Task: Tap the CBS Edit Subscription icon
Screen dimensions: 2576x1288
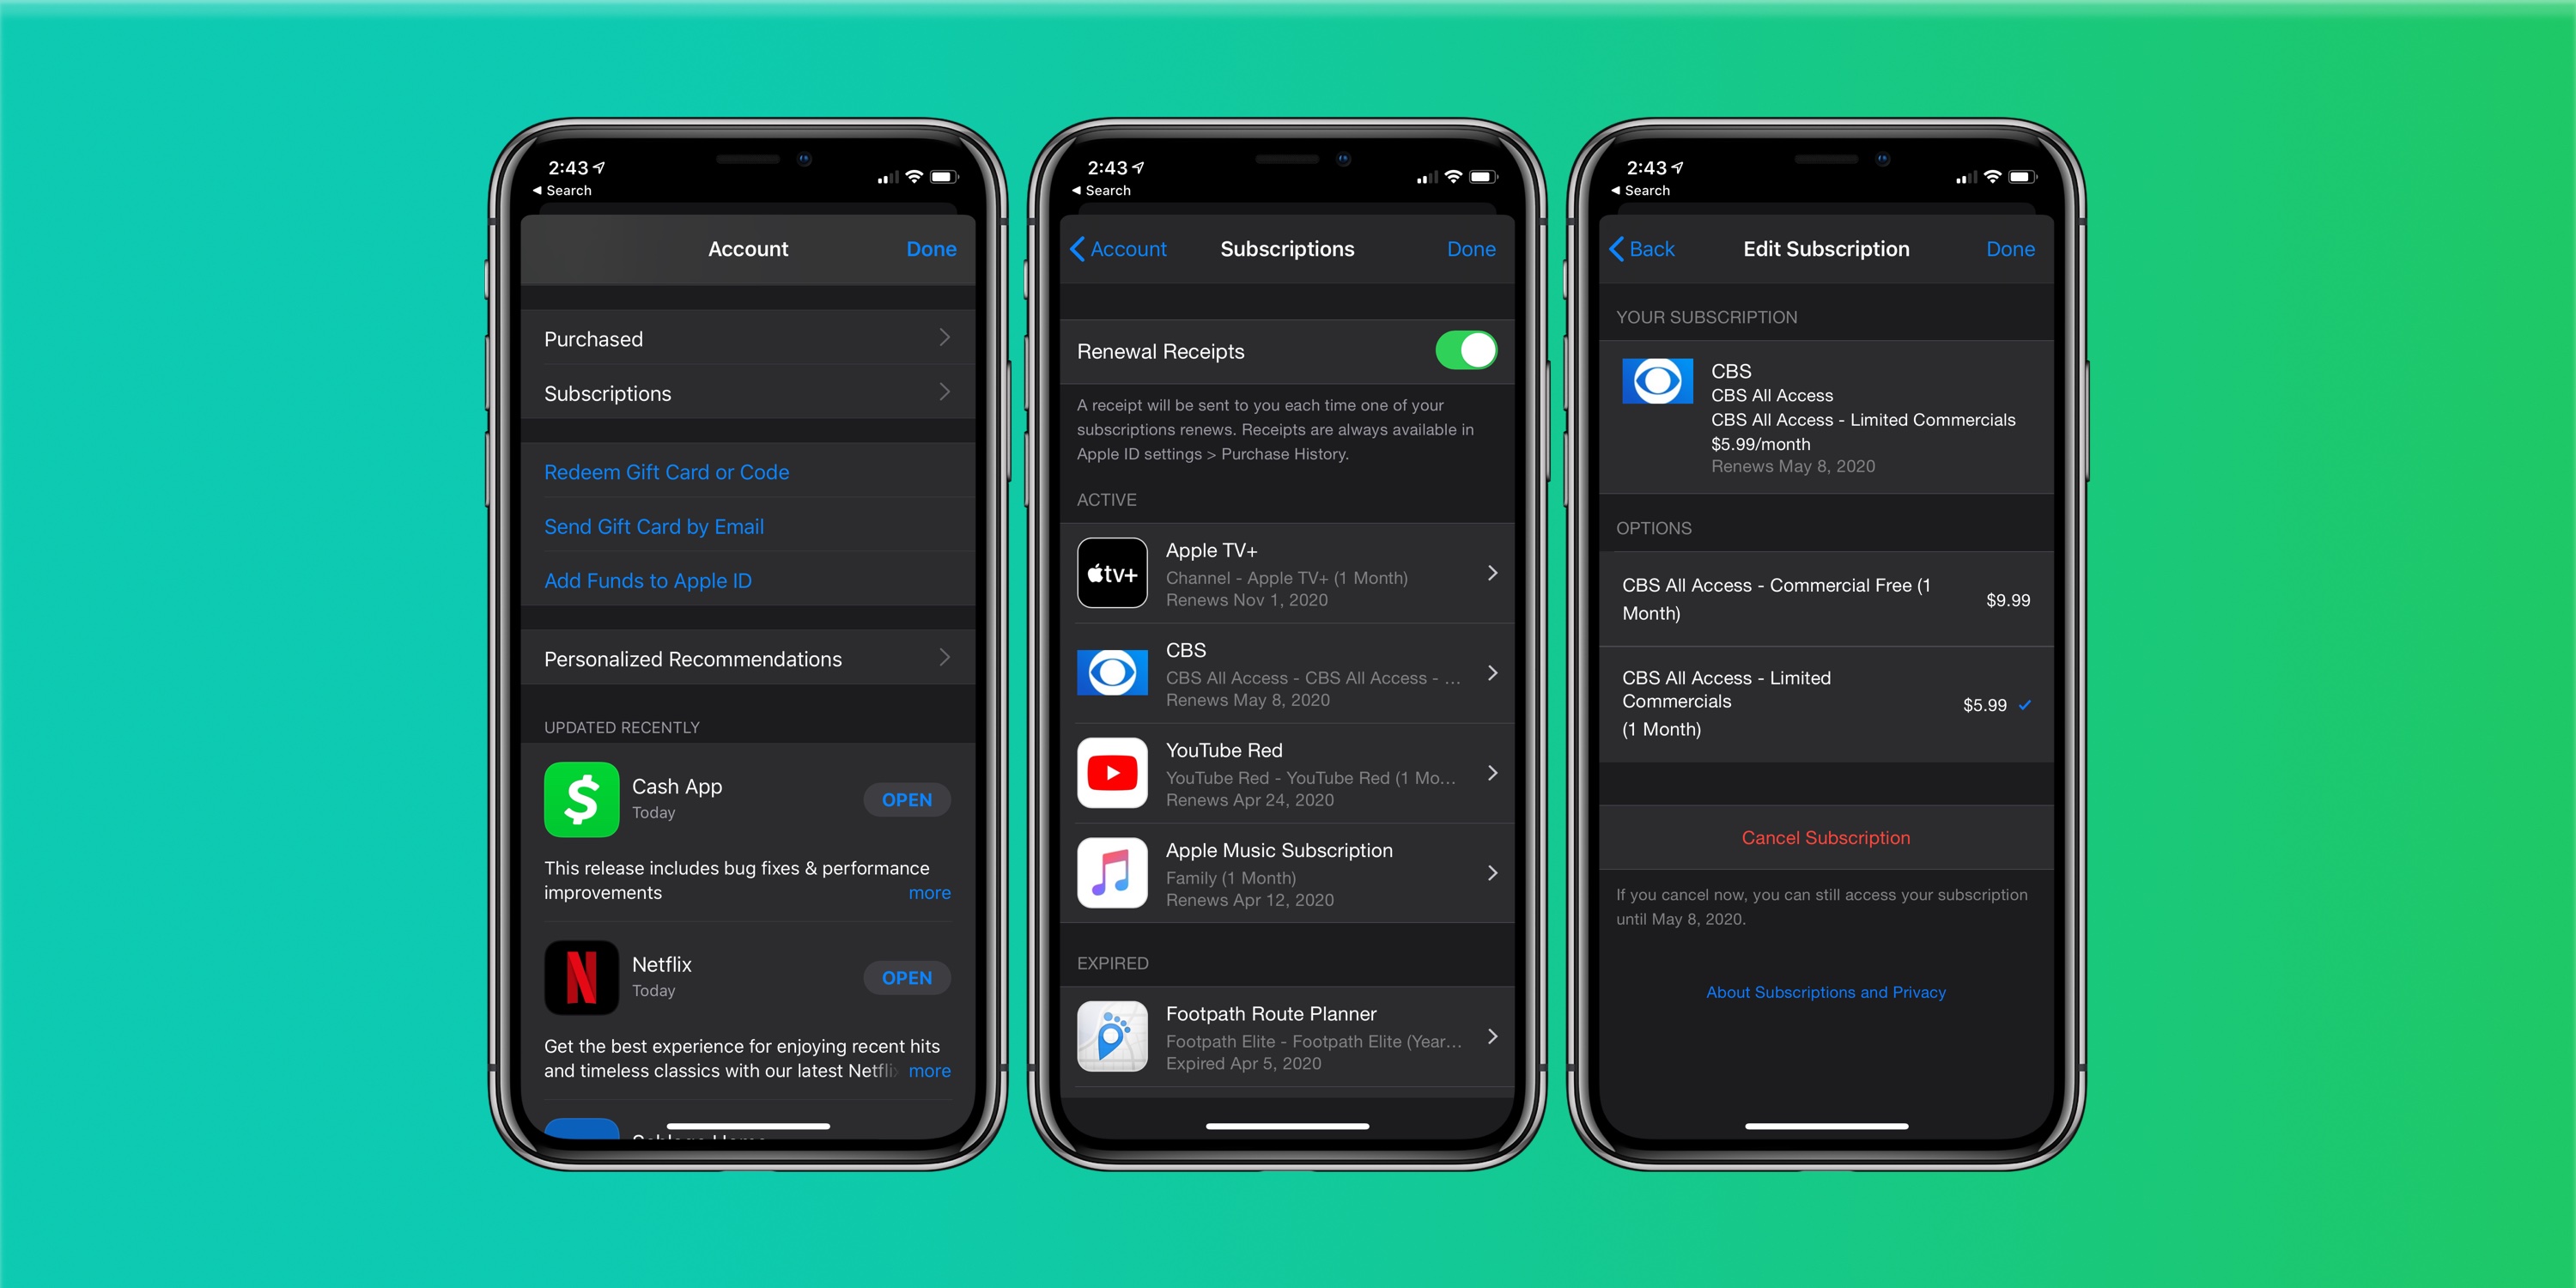Action: pyautogui.click(x=1648, y=381)
